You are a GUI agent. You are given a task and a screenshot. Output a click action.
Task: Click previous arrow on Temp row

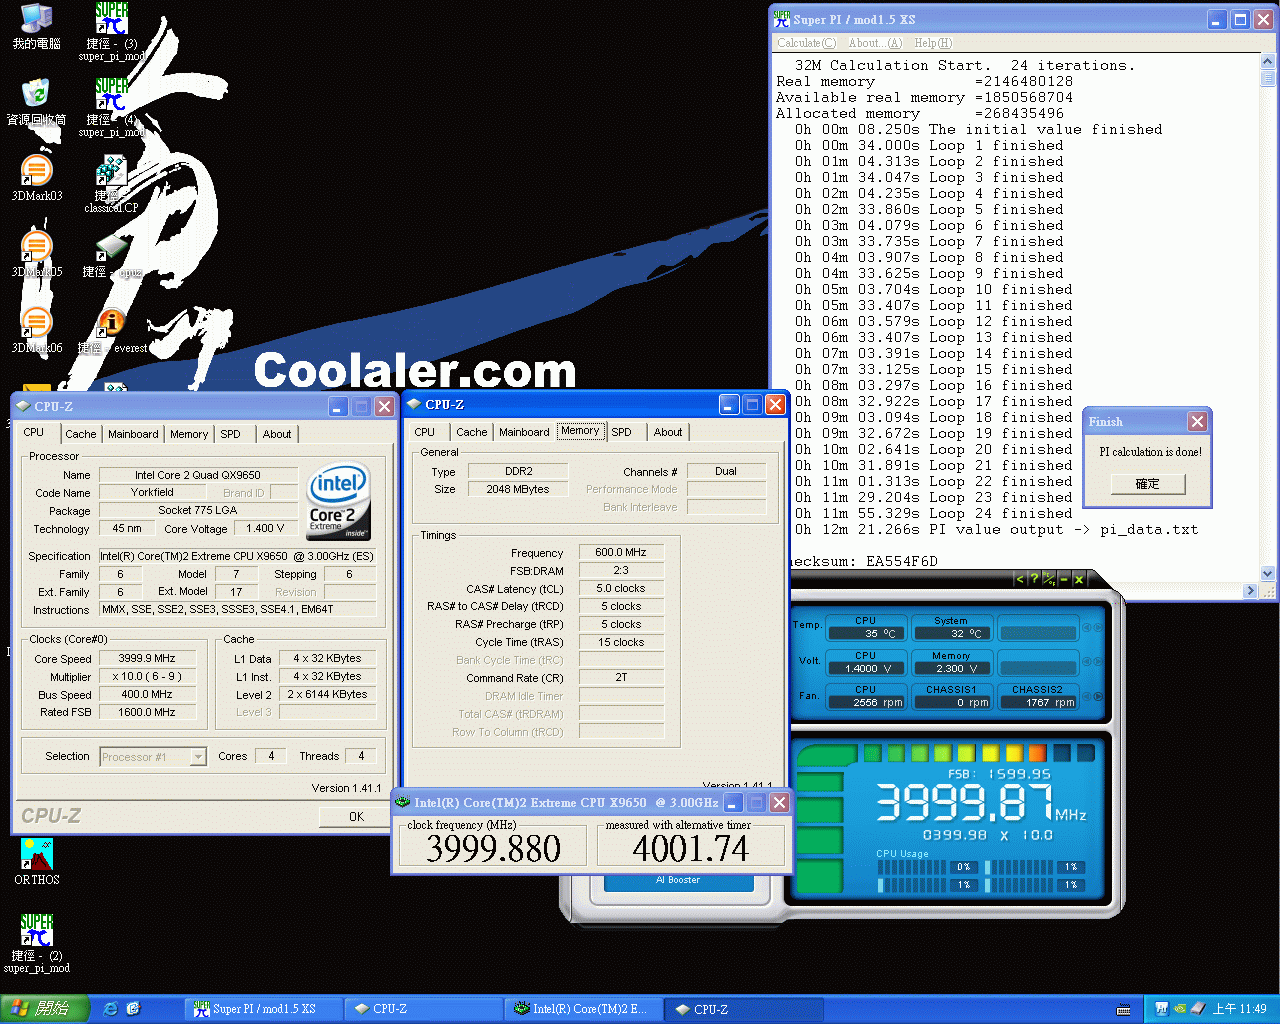click(x=1088, y=627)
